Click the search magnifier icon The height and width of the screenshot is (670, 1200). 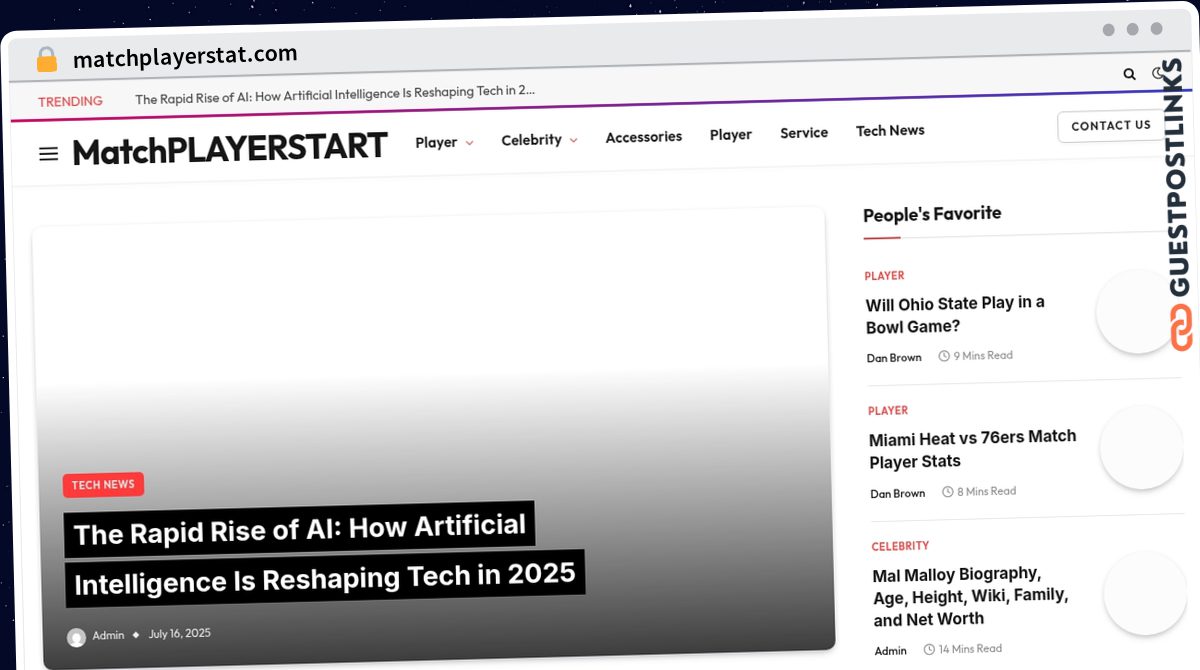tap(1129, 74)
